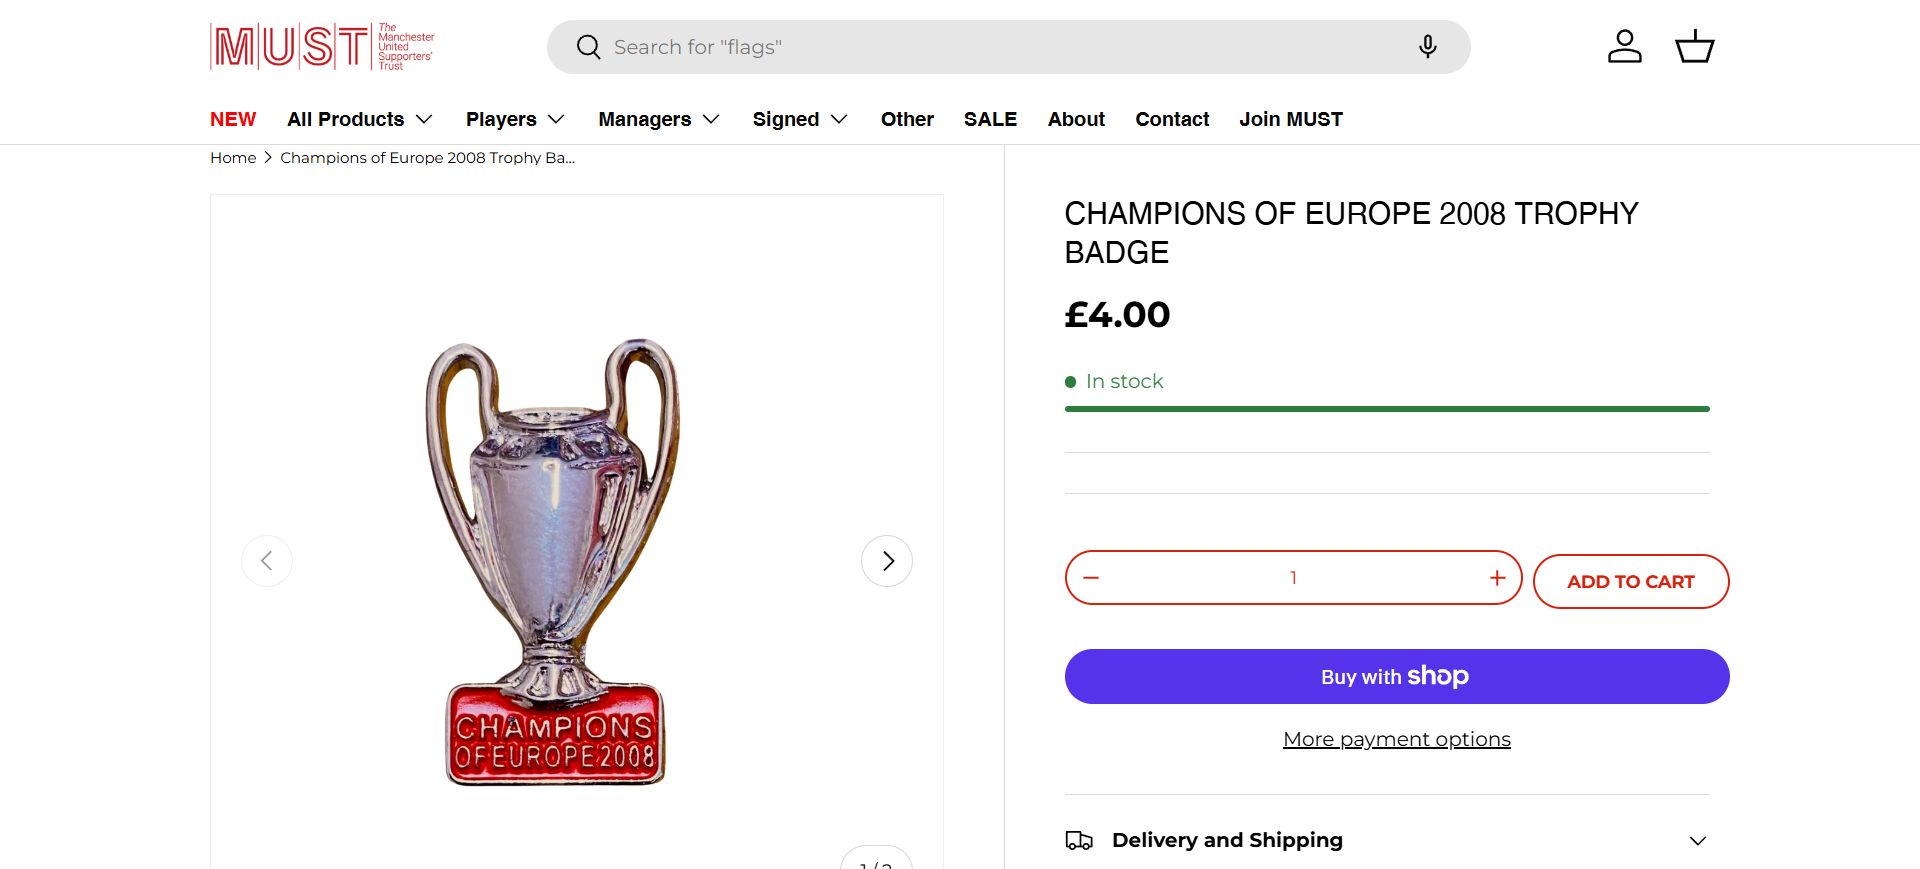This screenshot has height=869, width=1920.
Task: Click the ADD TO CART button
Action: 1630,582
